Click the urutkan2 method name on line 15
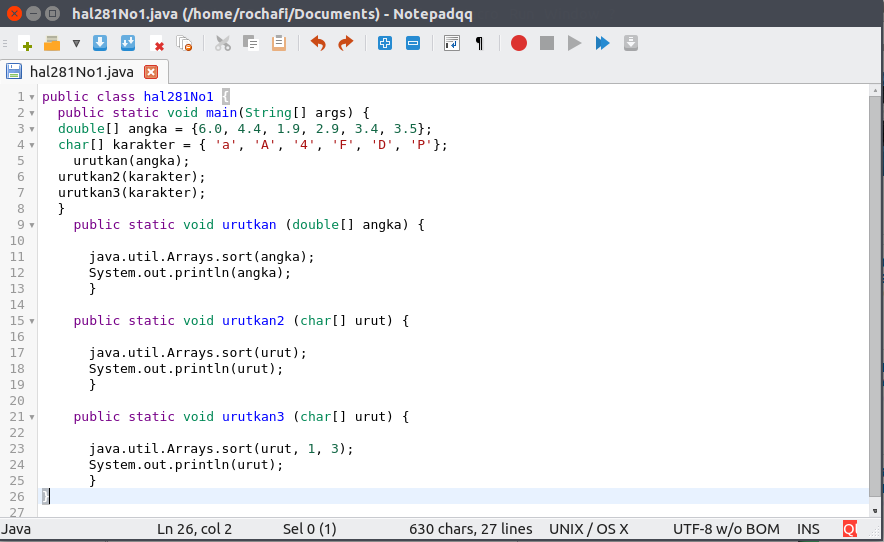This screenshot has height=542, width=884. (x=253, y=320)
